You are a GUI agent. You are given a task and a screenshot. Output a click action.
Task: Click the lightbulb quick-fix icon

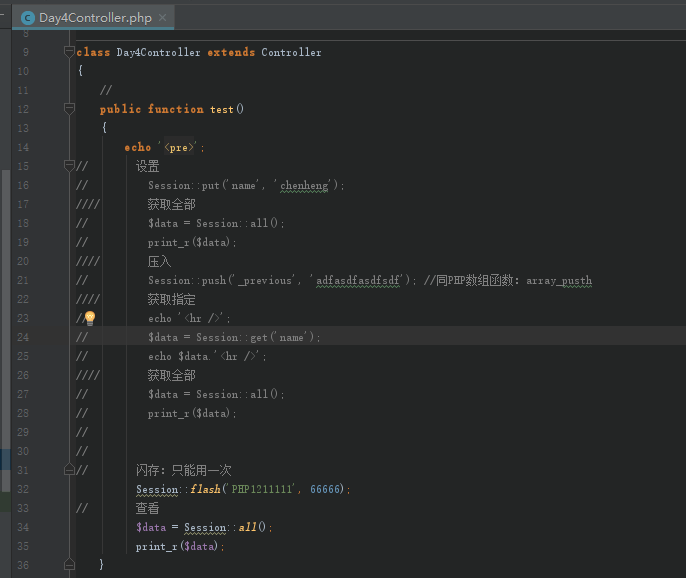click(89, 318)
